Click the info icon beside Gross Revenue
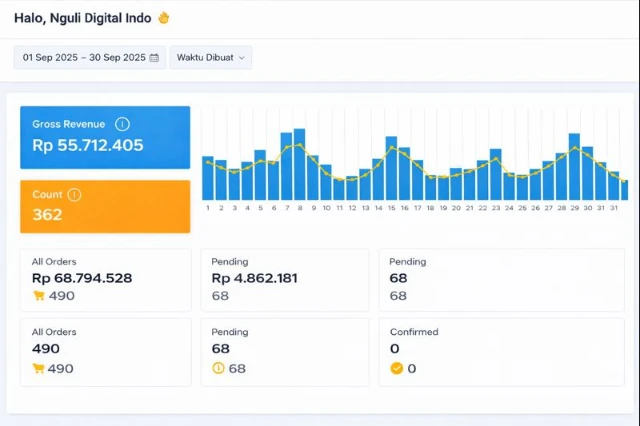This screenshot has width=640, height=426. 122,124
